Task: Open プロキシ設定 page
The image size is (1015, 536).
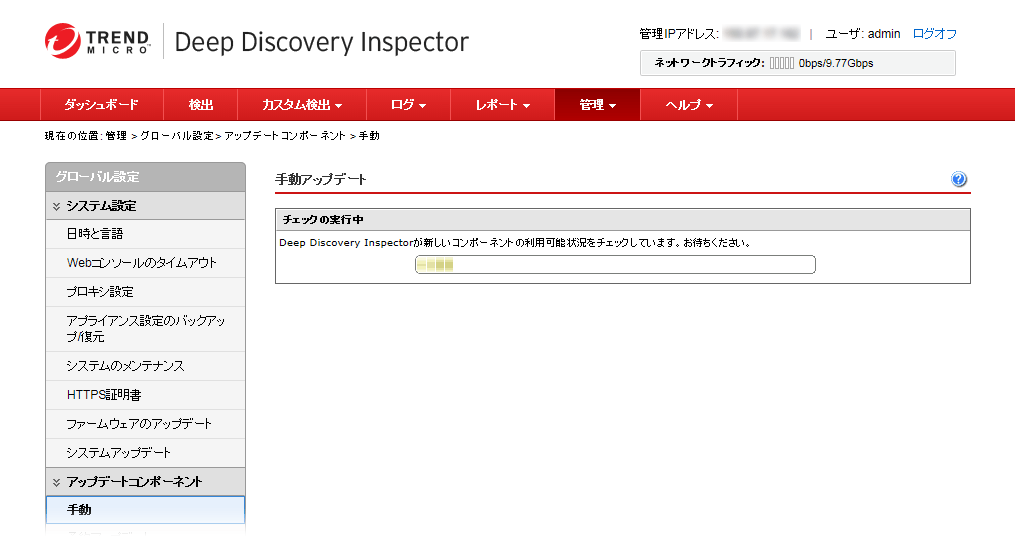Action: pos(146,292)
